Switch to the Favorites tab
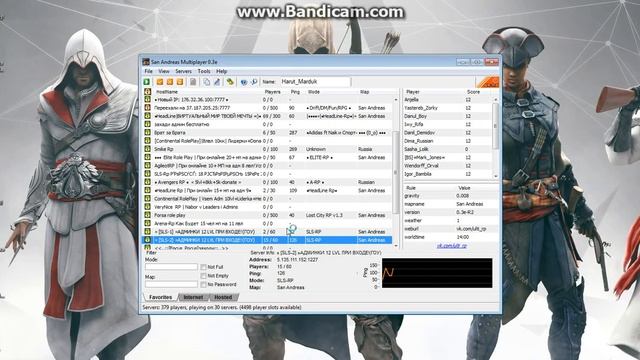Image resolution: width=640 pixels, height=360 pixels. tap(160, 297)
